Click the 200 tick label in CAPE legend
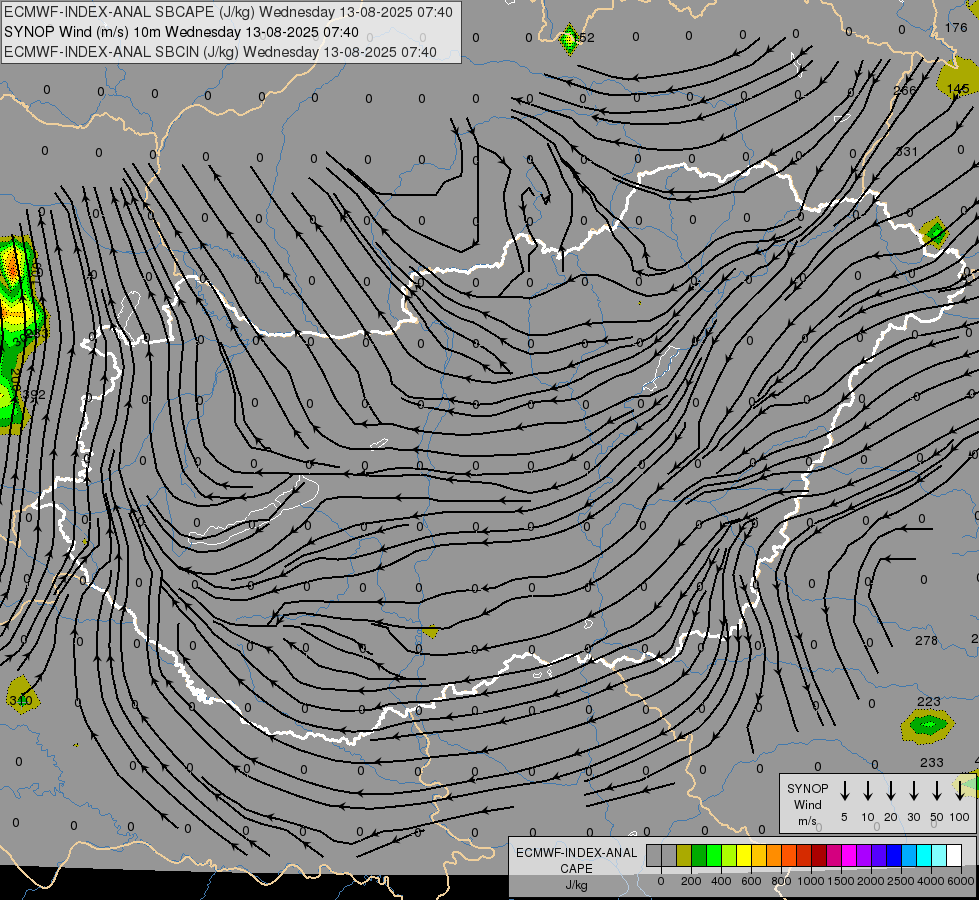The width and height of the screenshot is (979, 900). click(691, 881)
